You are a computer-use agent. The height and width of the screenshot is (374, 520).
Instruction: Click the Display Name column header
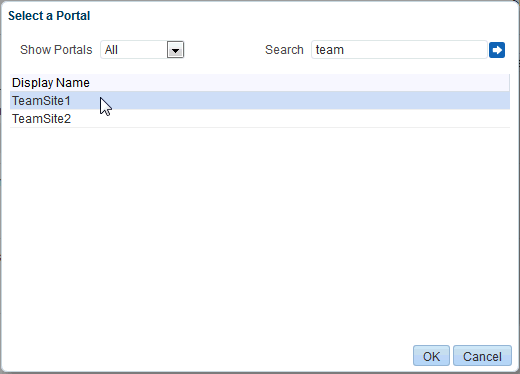click(260, 83)
